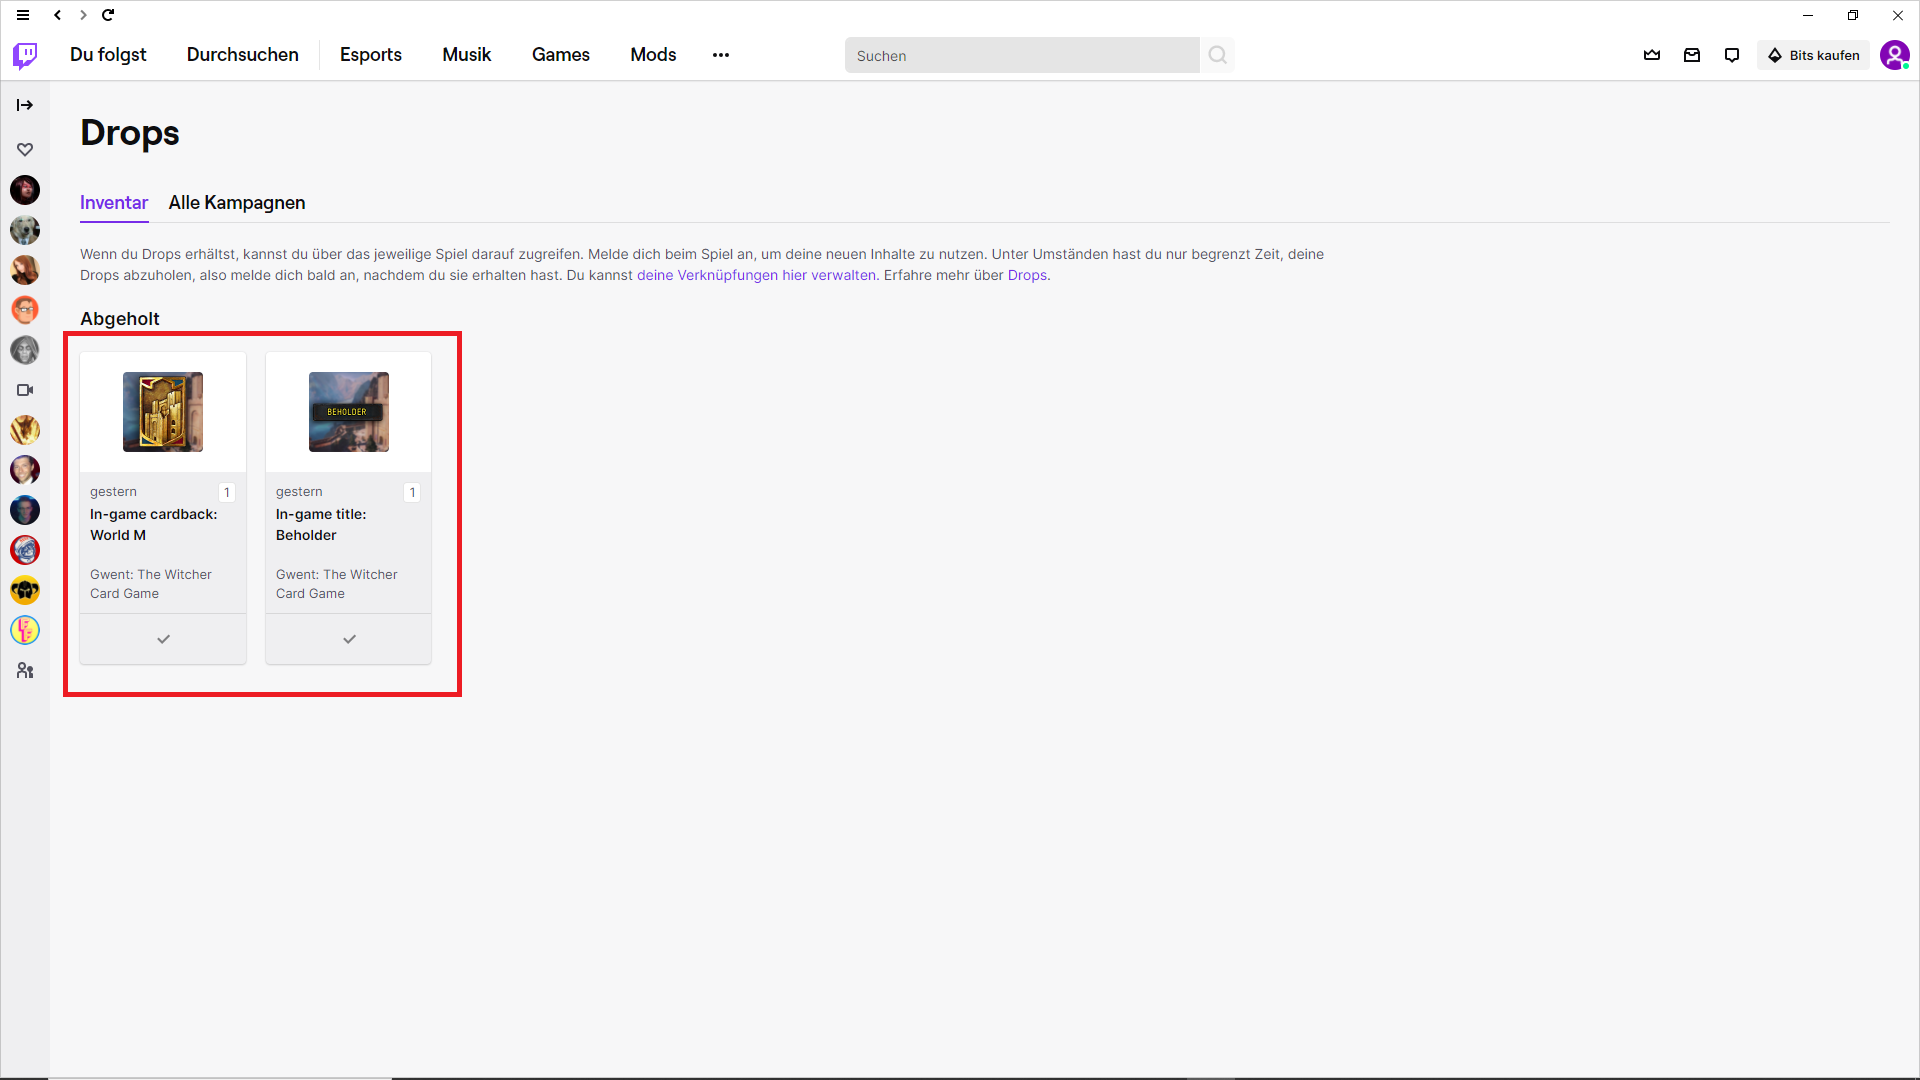Click the World M cardback thumbnail
The image size is (1920, 1080).
[163, 412]
